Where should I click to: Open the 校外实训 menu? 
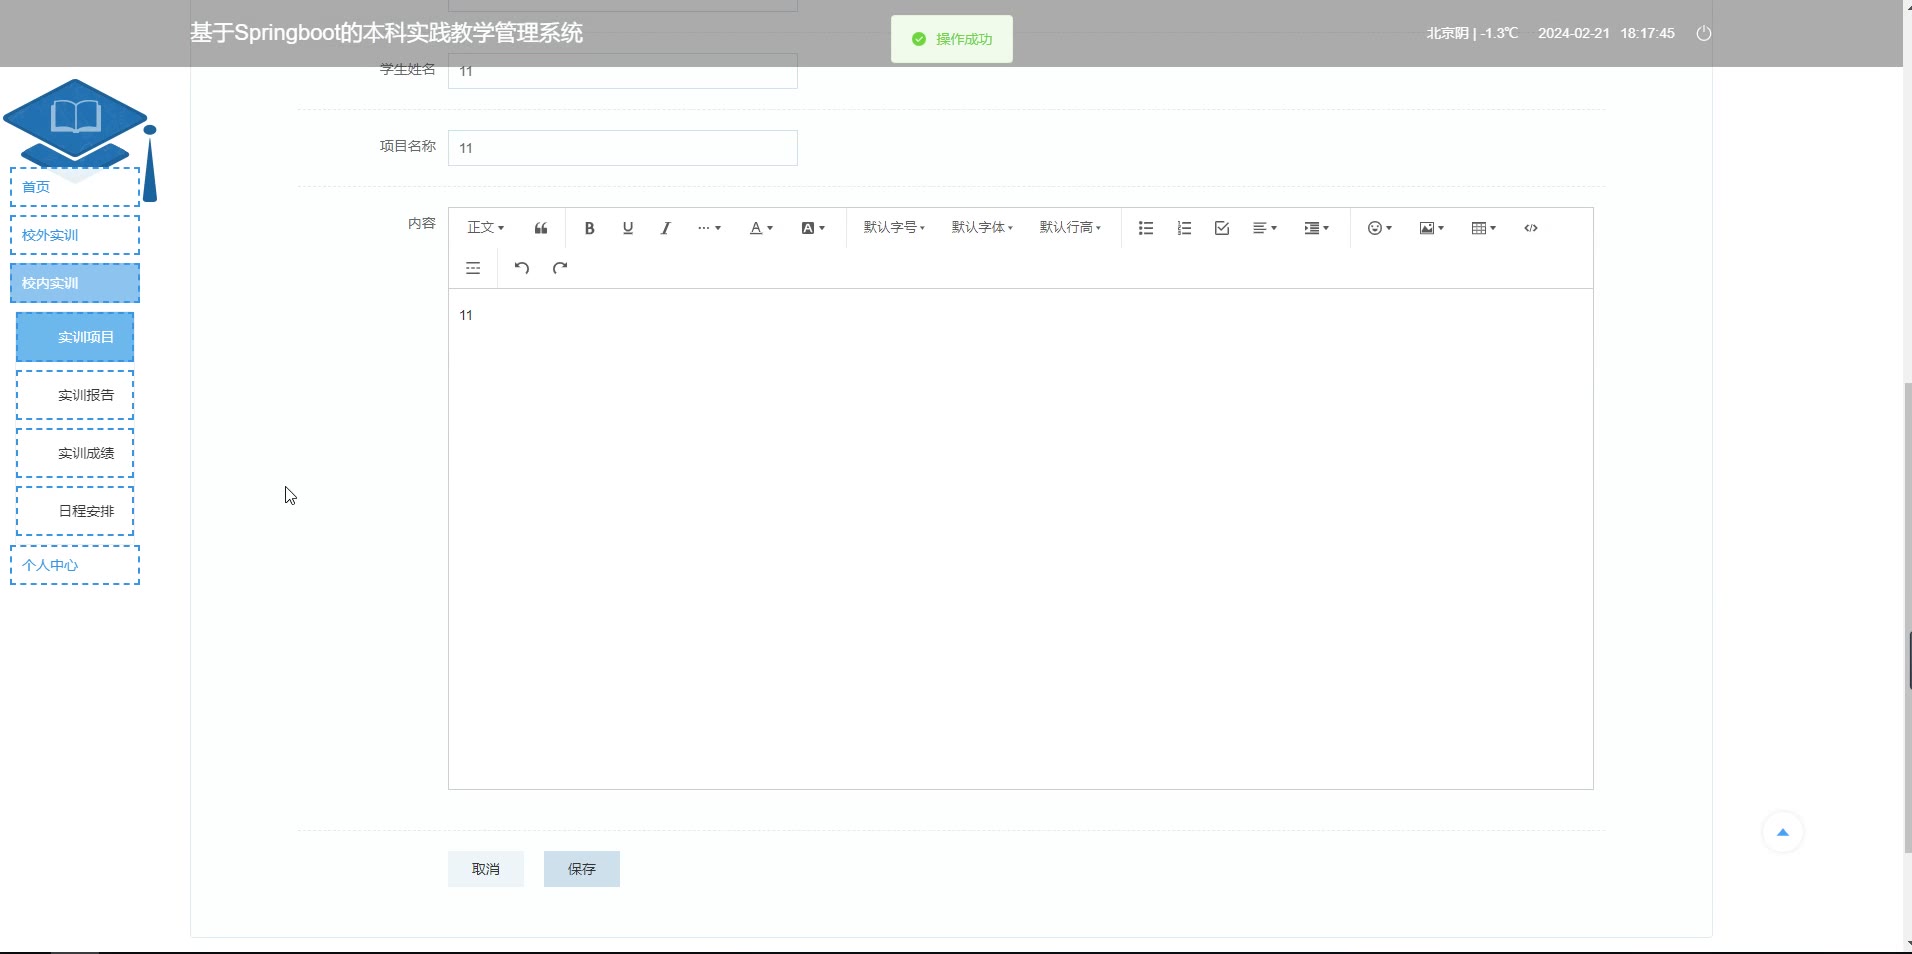tap(75, 235)
